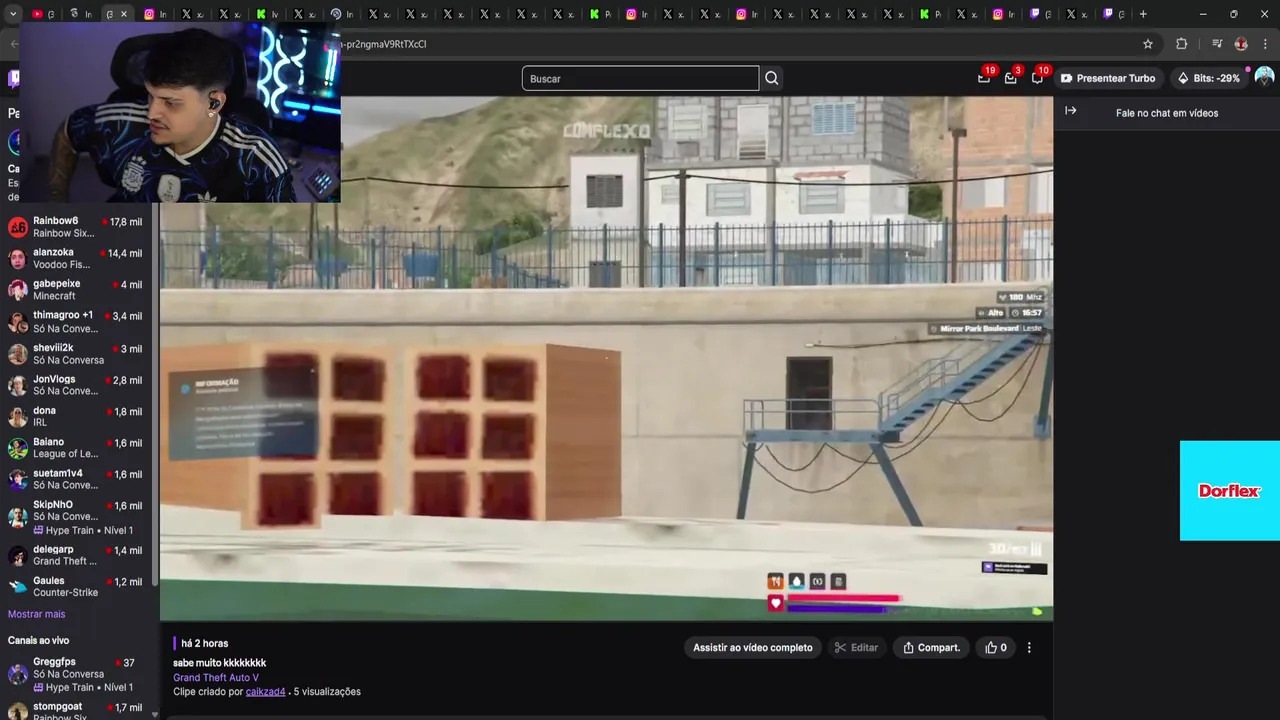1280x720 pixels.
Task: Open the Chrome three-dot menu
Action: [x=1266, y=44]
